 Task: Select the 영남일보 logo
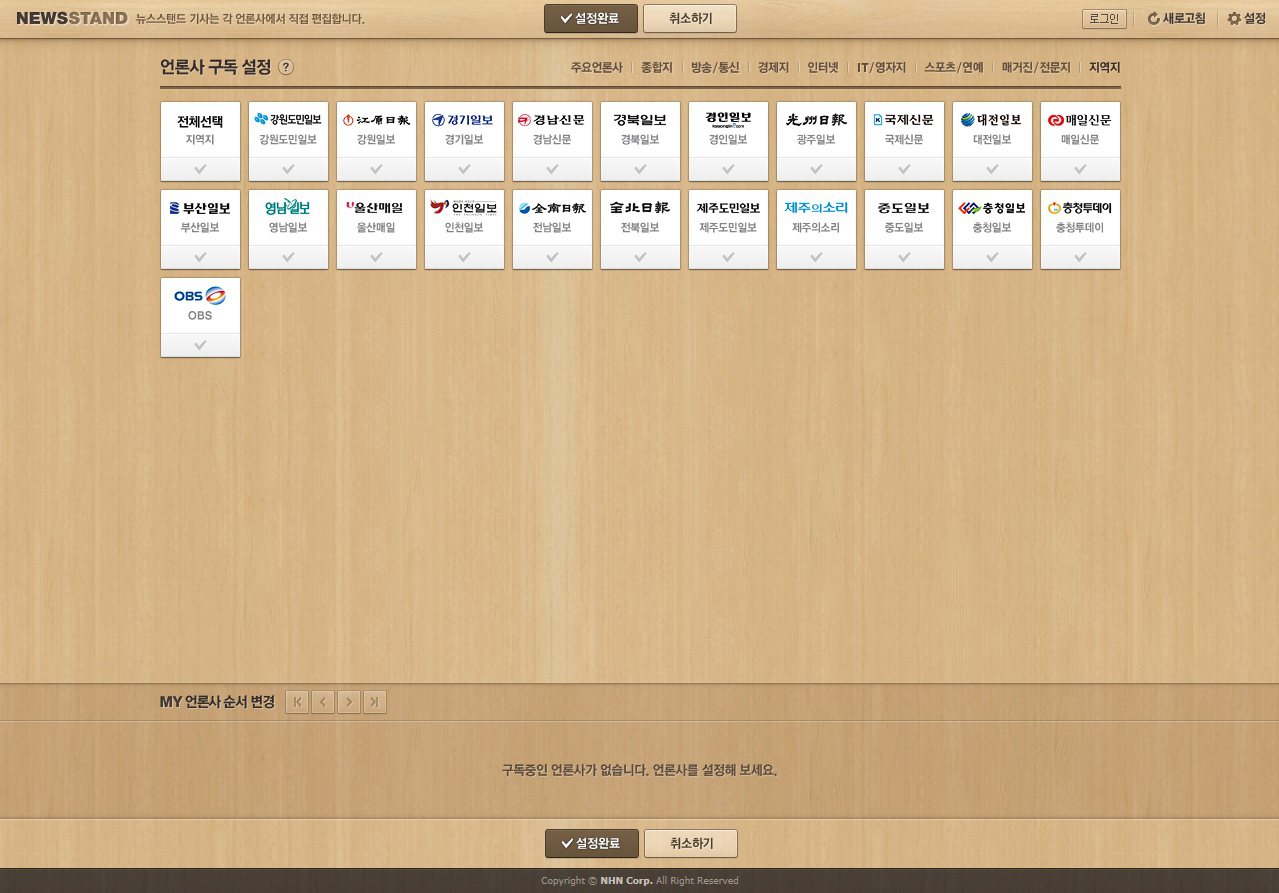coord(288,208)
